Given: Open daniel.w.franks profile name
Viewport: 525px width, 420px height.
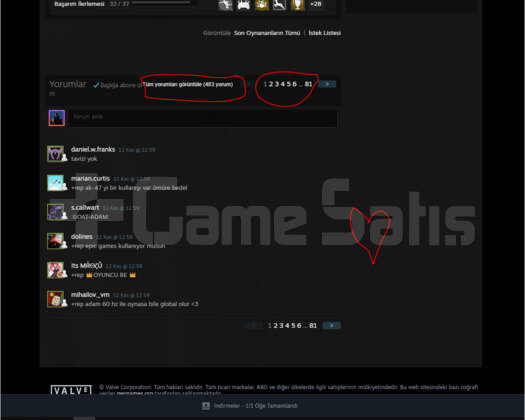Looking at the screenshot, I should coord(93,149).
